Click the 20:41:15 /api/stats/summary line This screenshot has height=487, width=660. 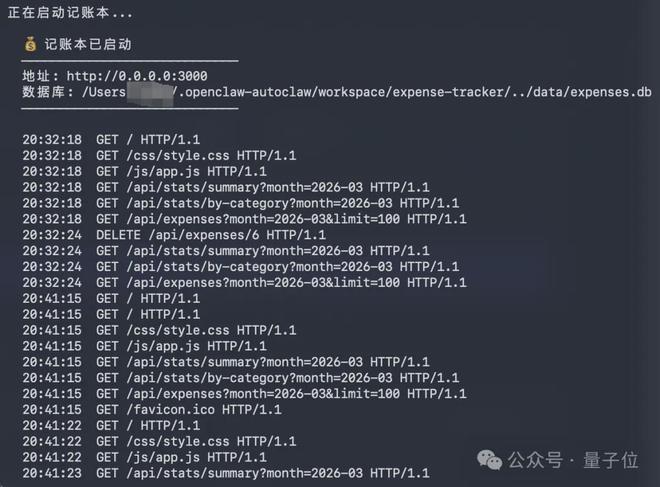point(226,362)
